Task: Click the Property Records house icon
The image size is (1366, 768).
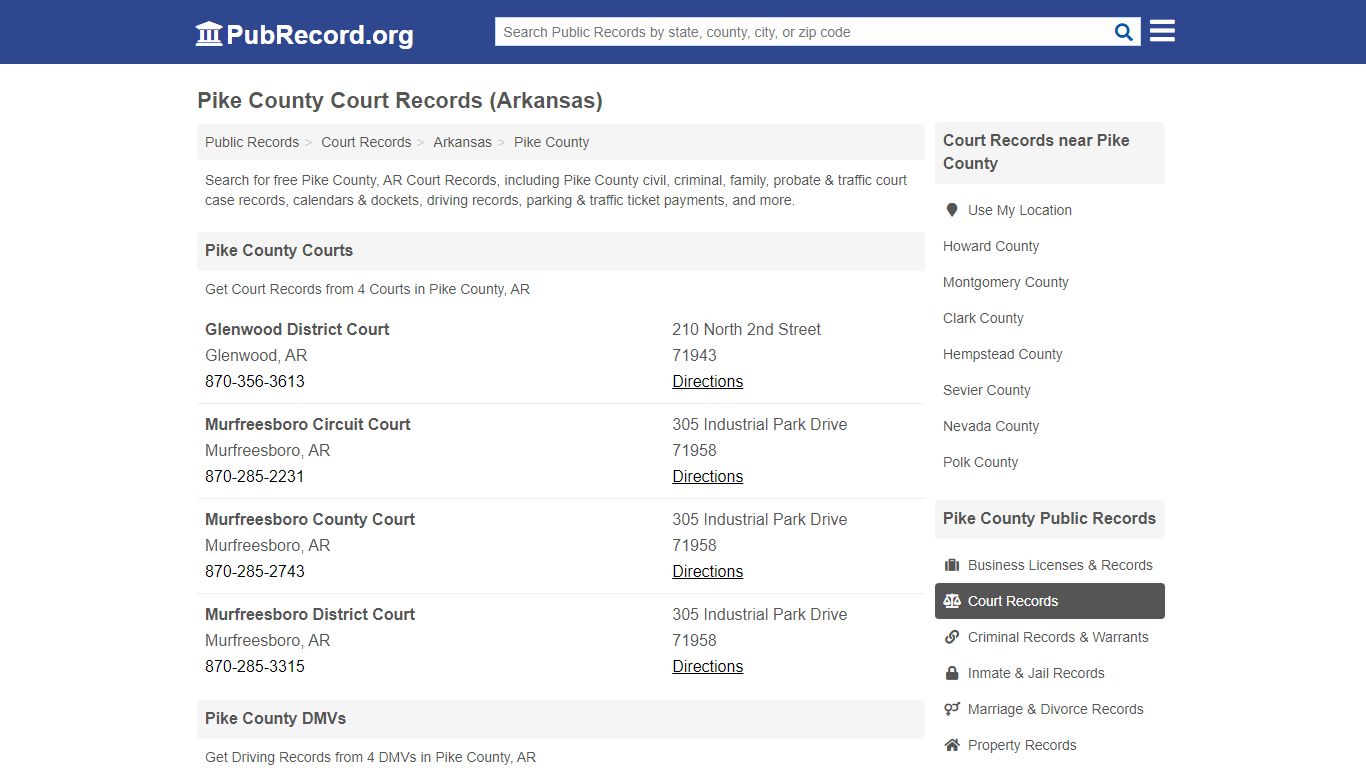Action: (952, 745)
